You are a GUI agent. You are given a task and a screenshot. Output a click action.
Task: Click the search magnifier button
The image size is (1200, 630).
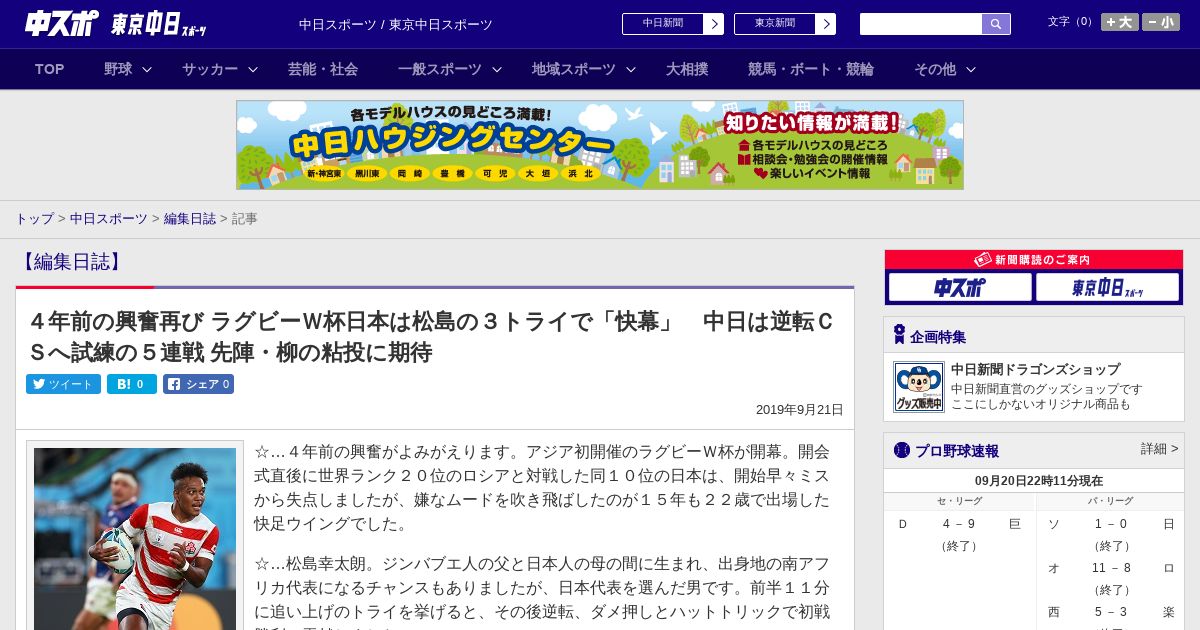click(x=996, y=24)
